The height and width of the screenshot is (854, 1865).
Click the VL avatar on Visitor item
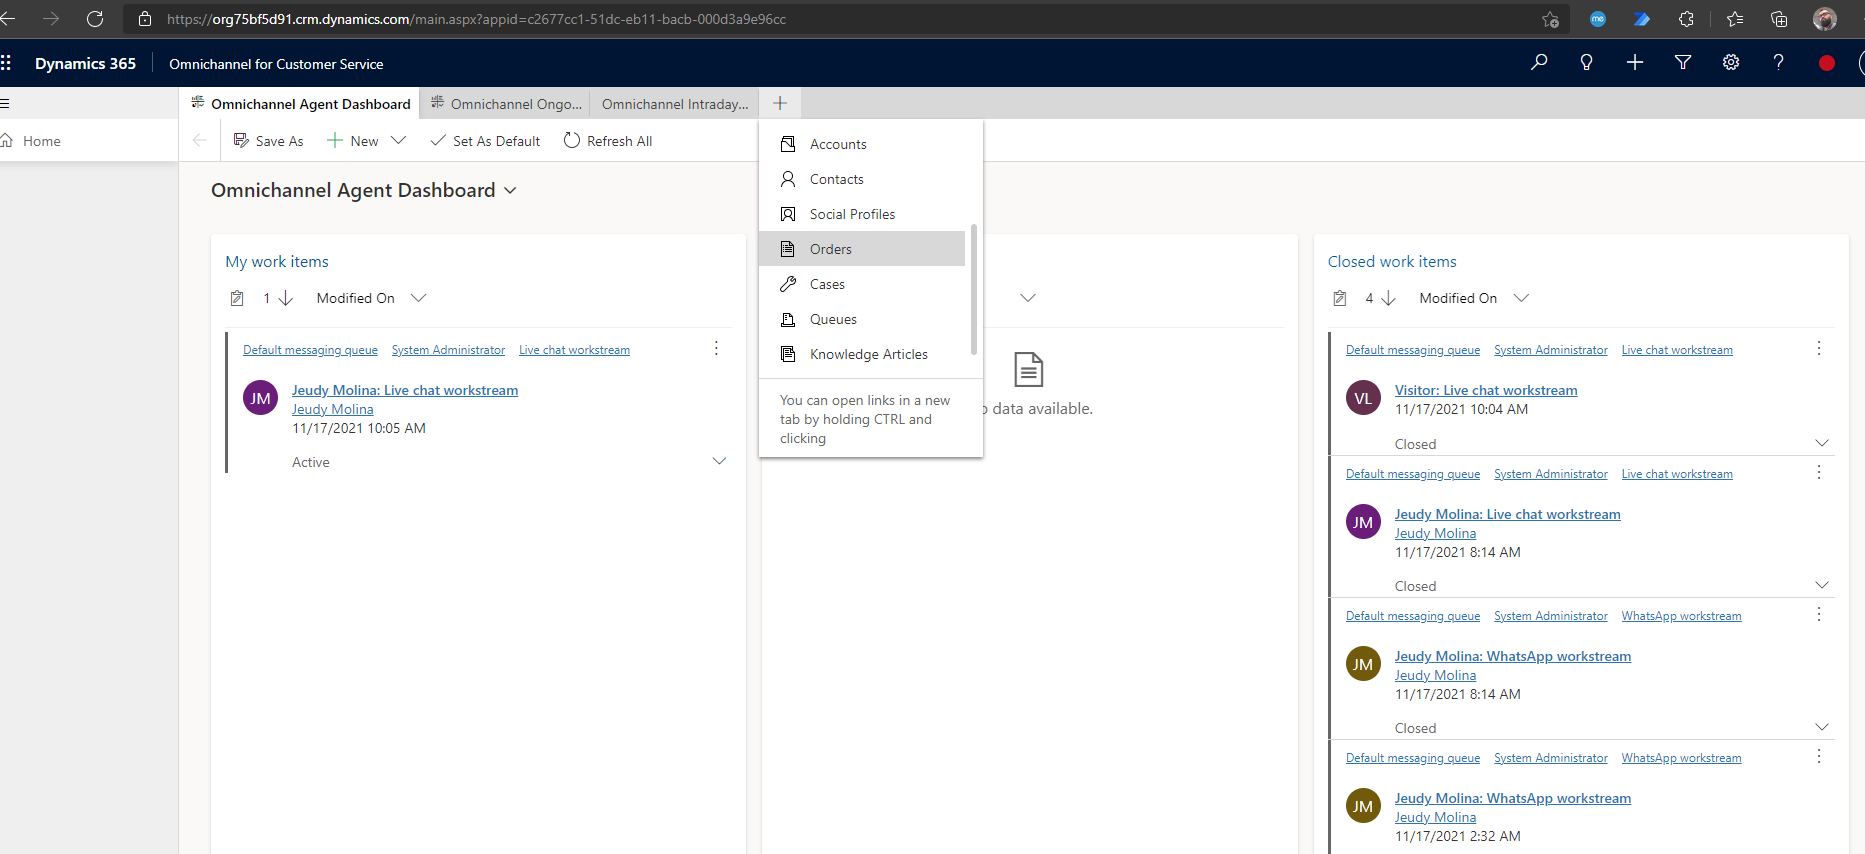pyautogui.click(x=1363, y=398)
